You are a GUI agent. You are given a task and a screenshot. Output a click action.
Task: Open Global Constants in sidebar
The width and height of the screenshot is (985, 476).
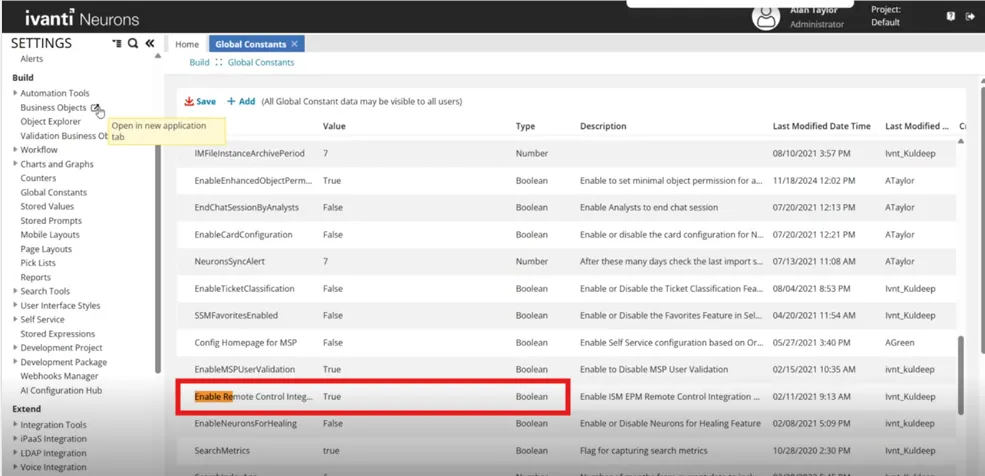pyautogui.click(x=53, y=192)
